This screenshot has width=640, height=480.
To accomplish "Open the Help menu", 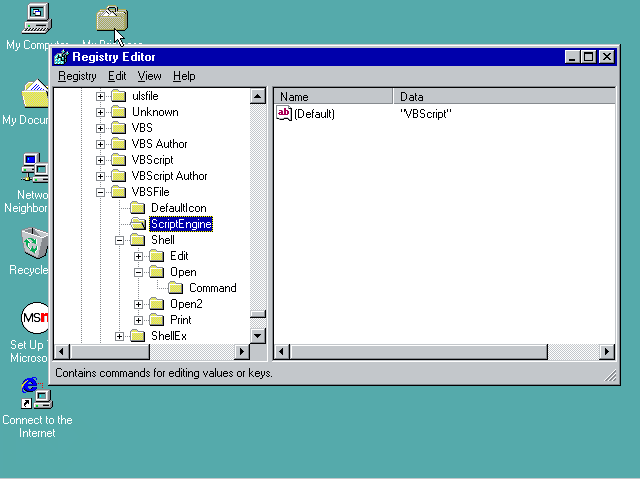I will pyautogui.click(x=184, y=76).
